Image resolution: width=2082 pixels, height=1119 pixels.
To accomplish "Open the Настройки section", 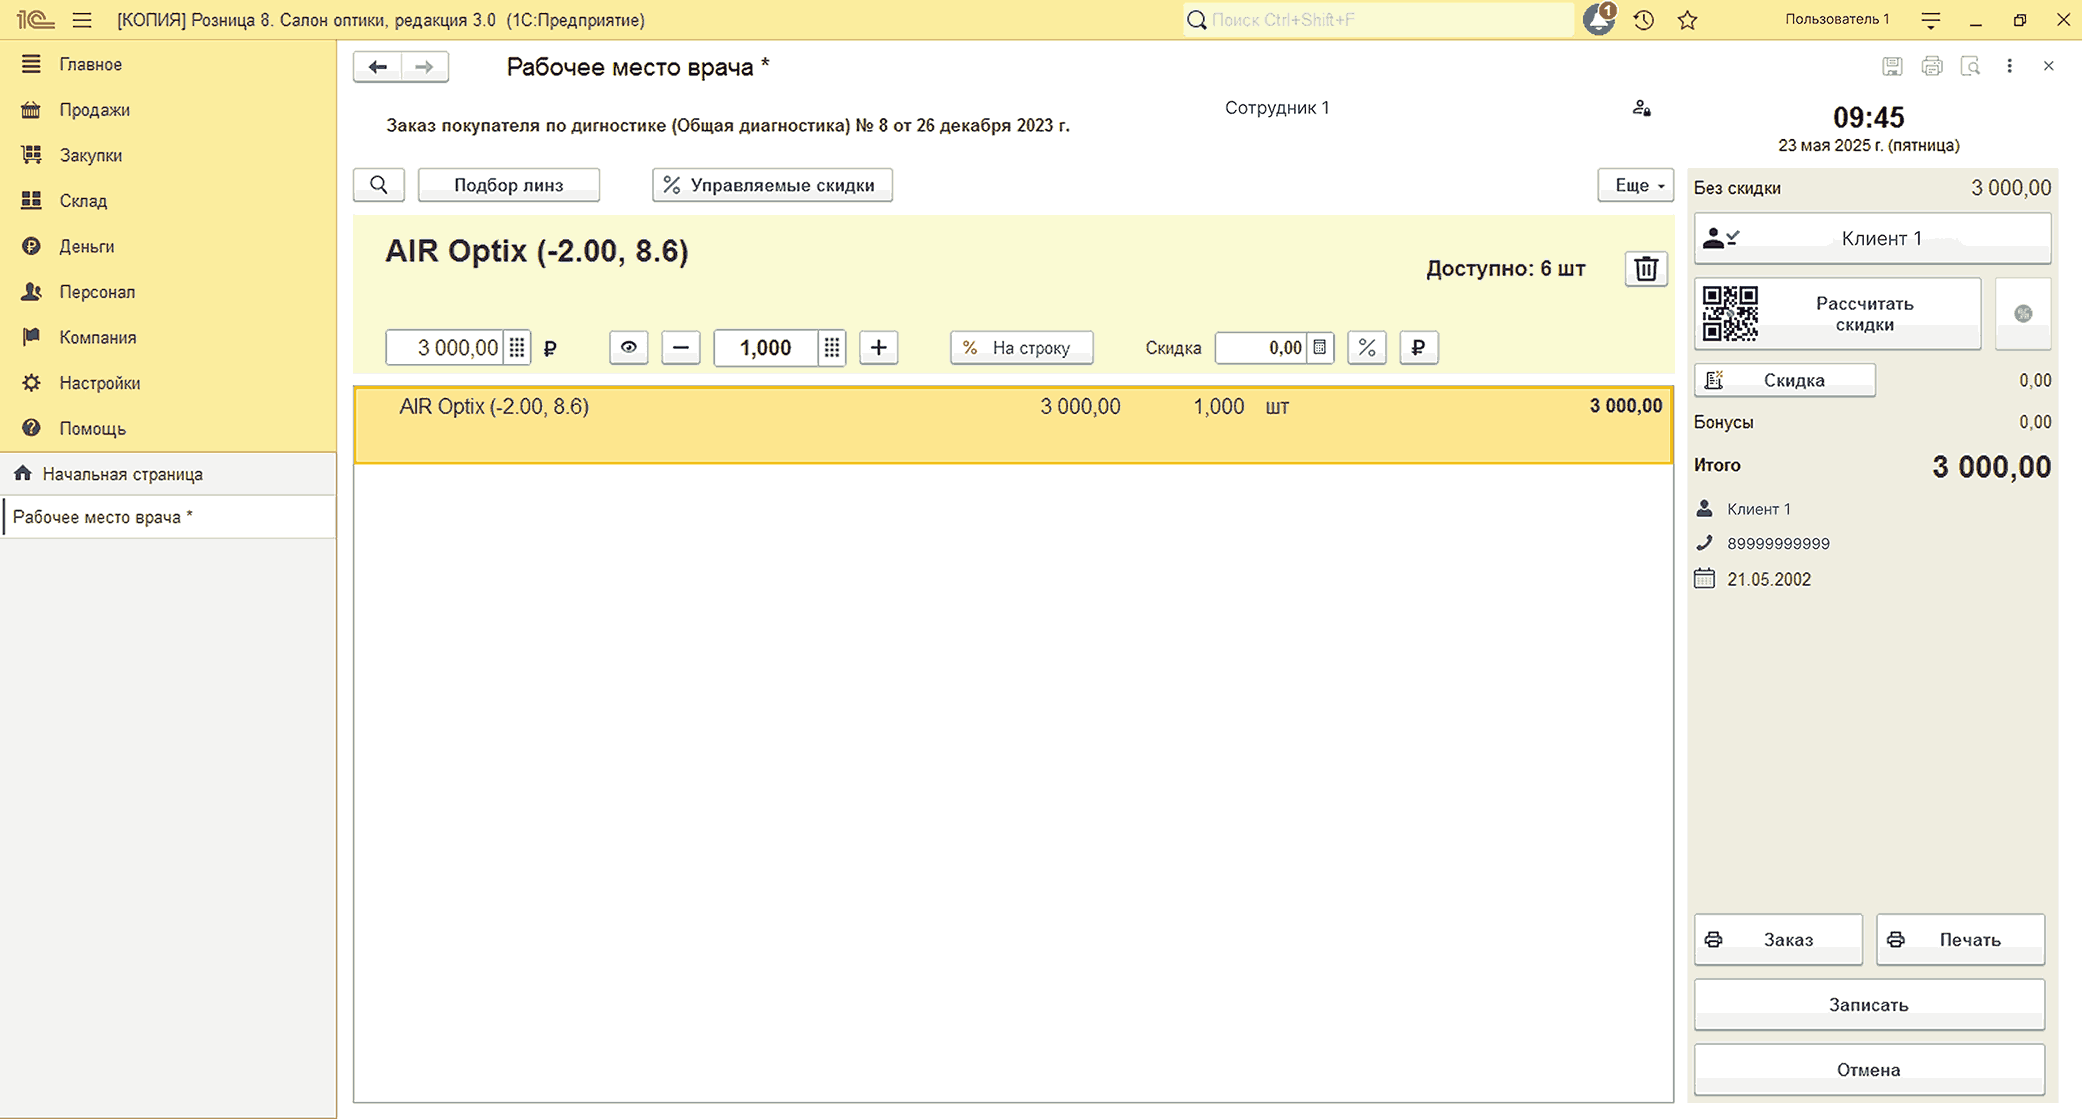I will tap(99, 383).
